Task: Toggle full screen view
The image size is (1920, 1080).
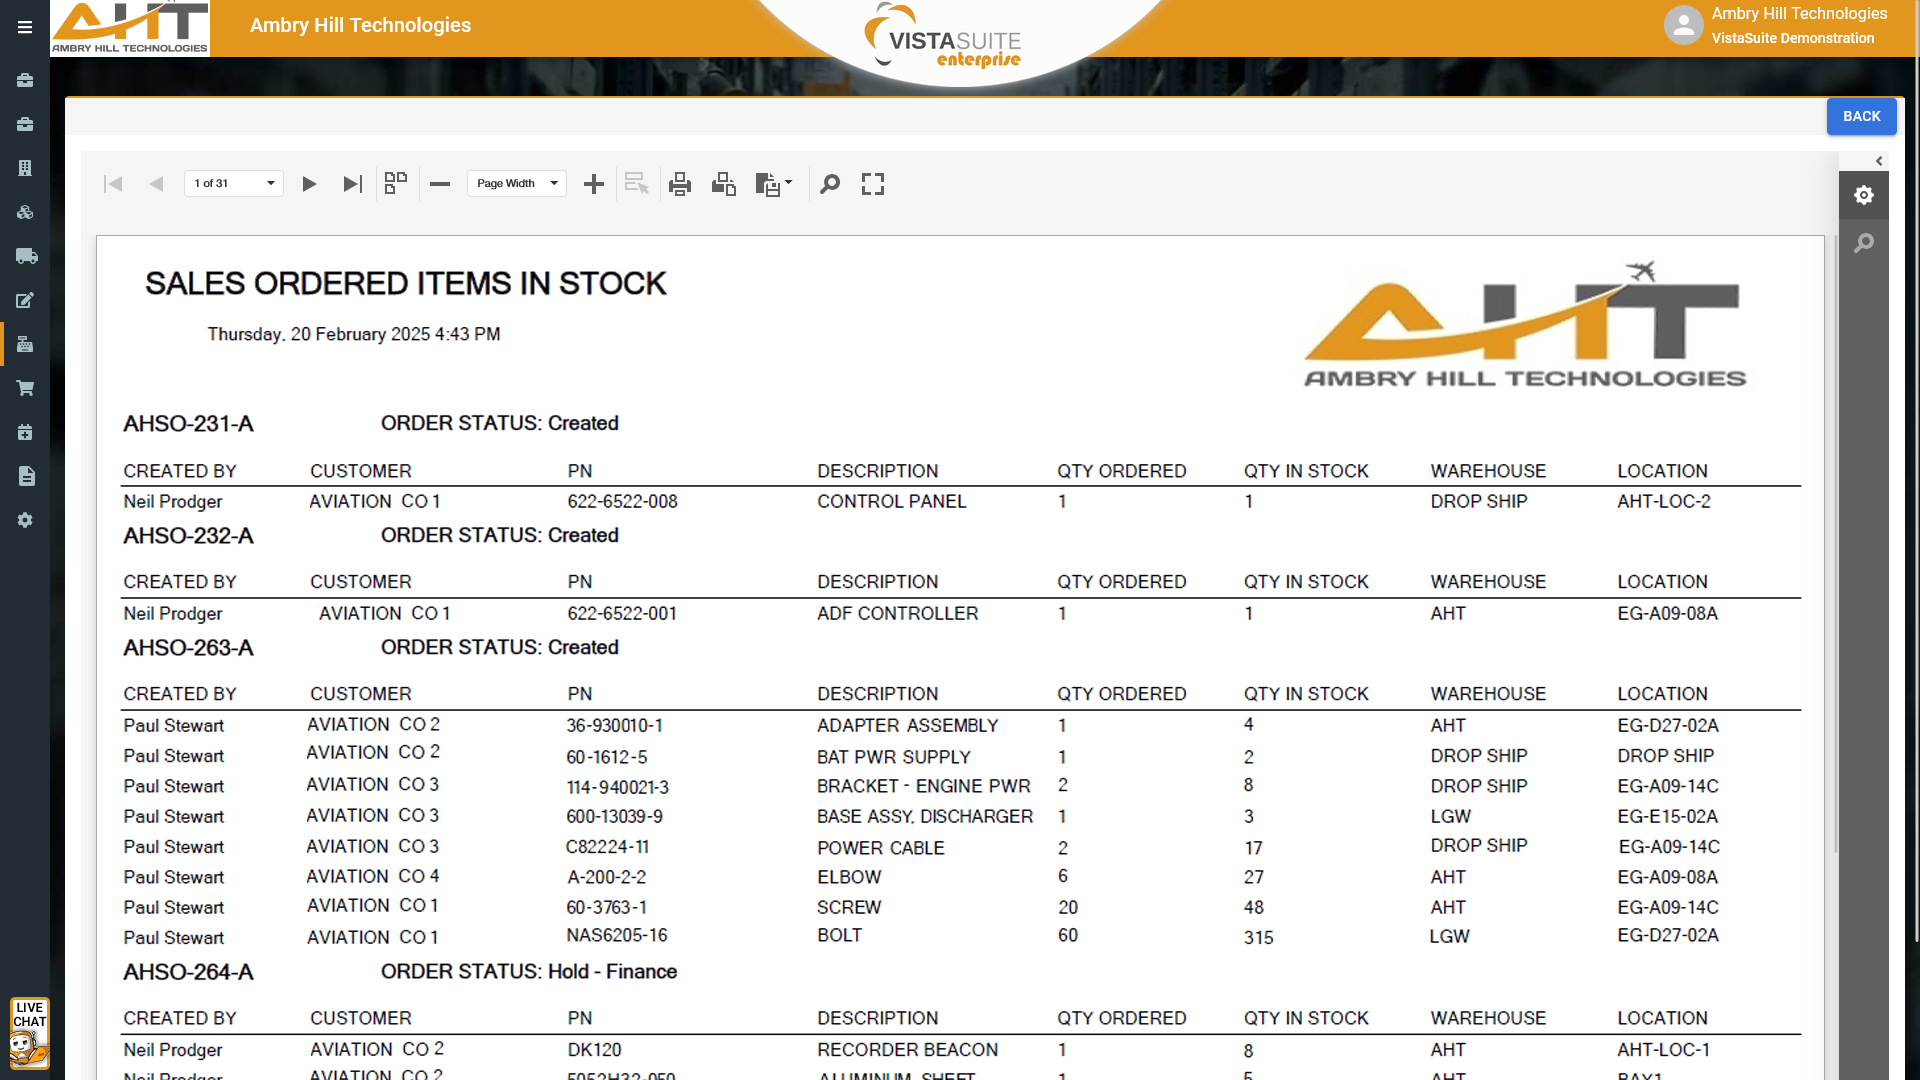Action: click(x=873, y=184)
